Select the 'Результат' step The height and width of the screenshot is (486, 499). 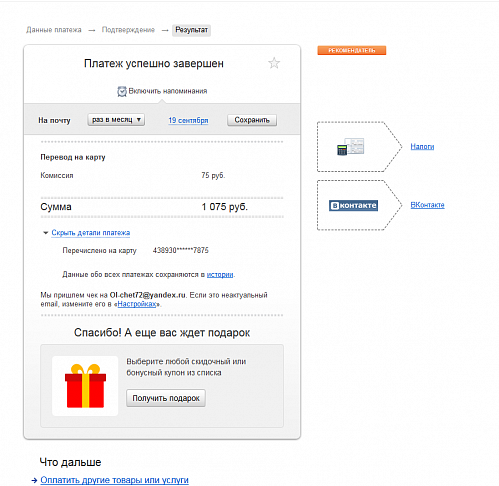191,30
